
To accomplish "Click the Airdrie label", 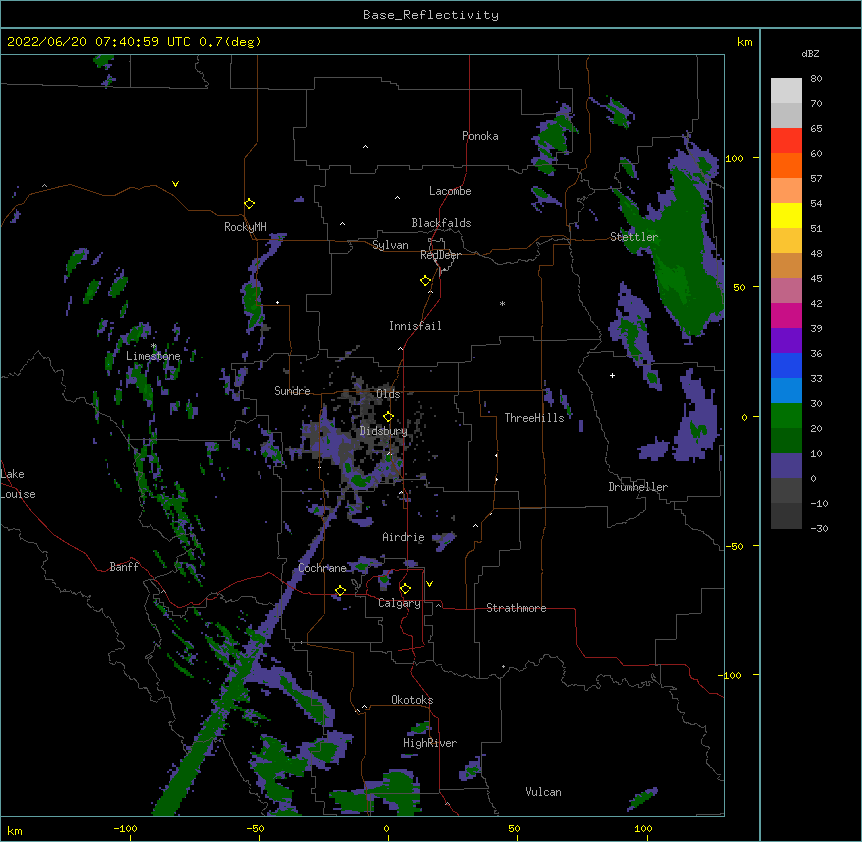I will 403,537.
